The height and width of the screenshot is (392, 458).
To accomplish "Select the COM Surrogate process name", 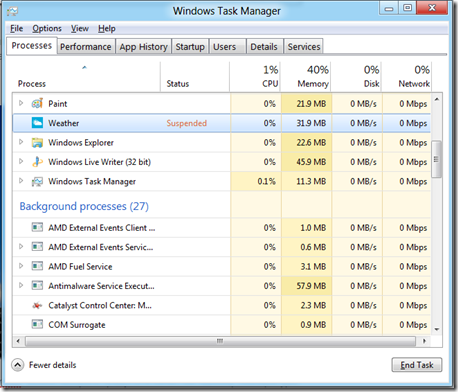I will click(x=77, y=325).
